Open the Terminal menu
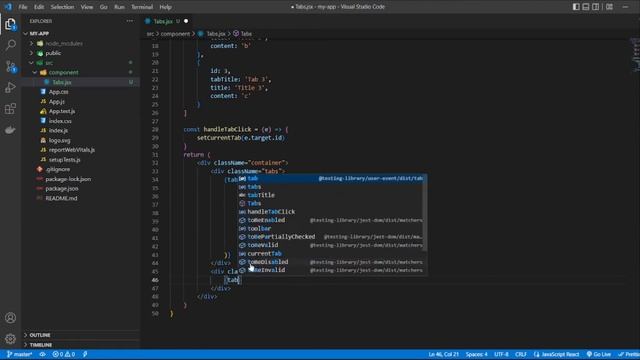The height and width of the screenshot is (360, 640). [x=142, y=7]
